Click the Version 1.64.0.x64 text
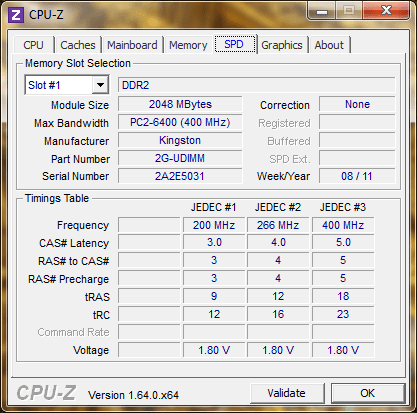Viewport: 417px width, 413px height. point(133,395)
